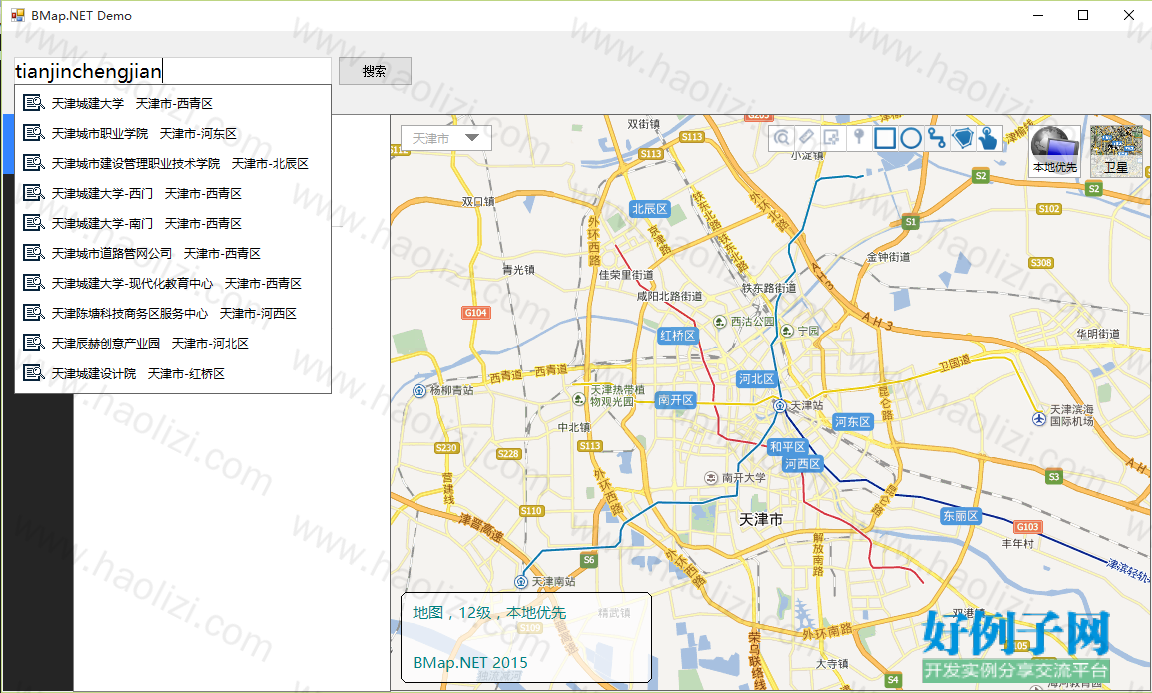The width and height of the screenshot is (1152, 693).
Task: Click the 和平区 district label on map
Action: tap(788, 447)
